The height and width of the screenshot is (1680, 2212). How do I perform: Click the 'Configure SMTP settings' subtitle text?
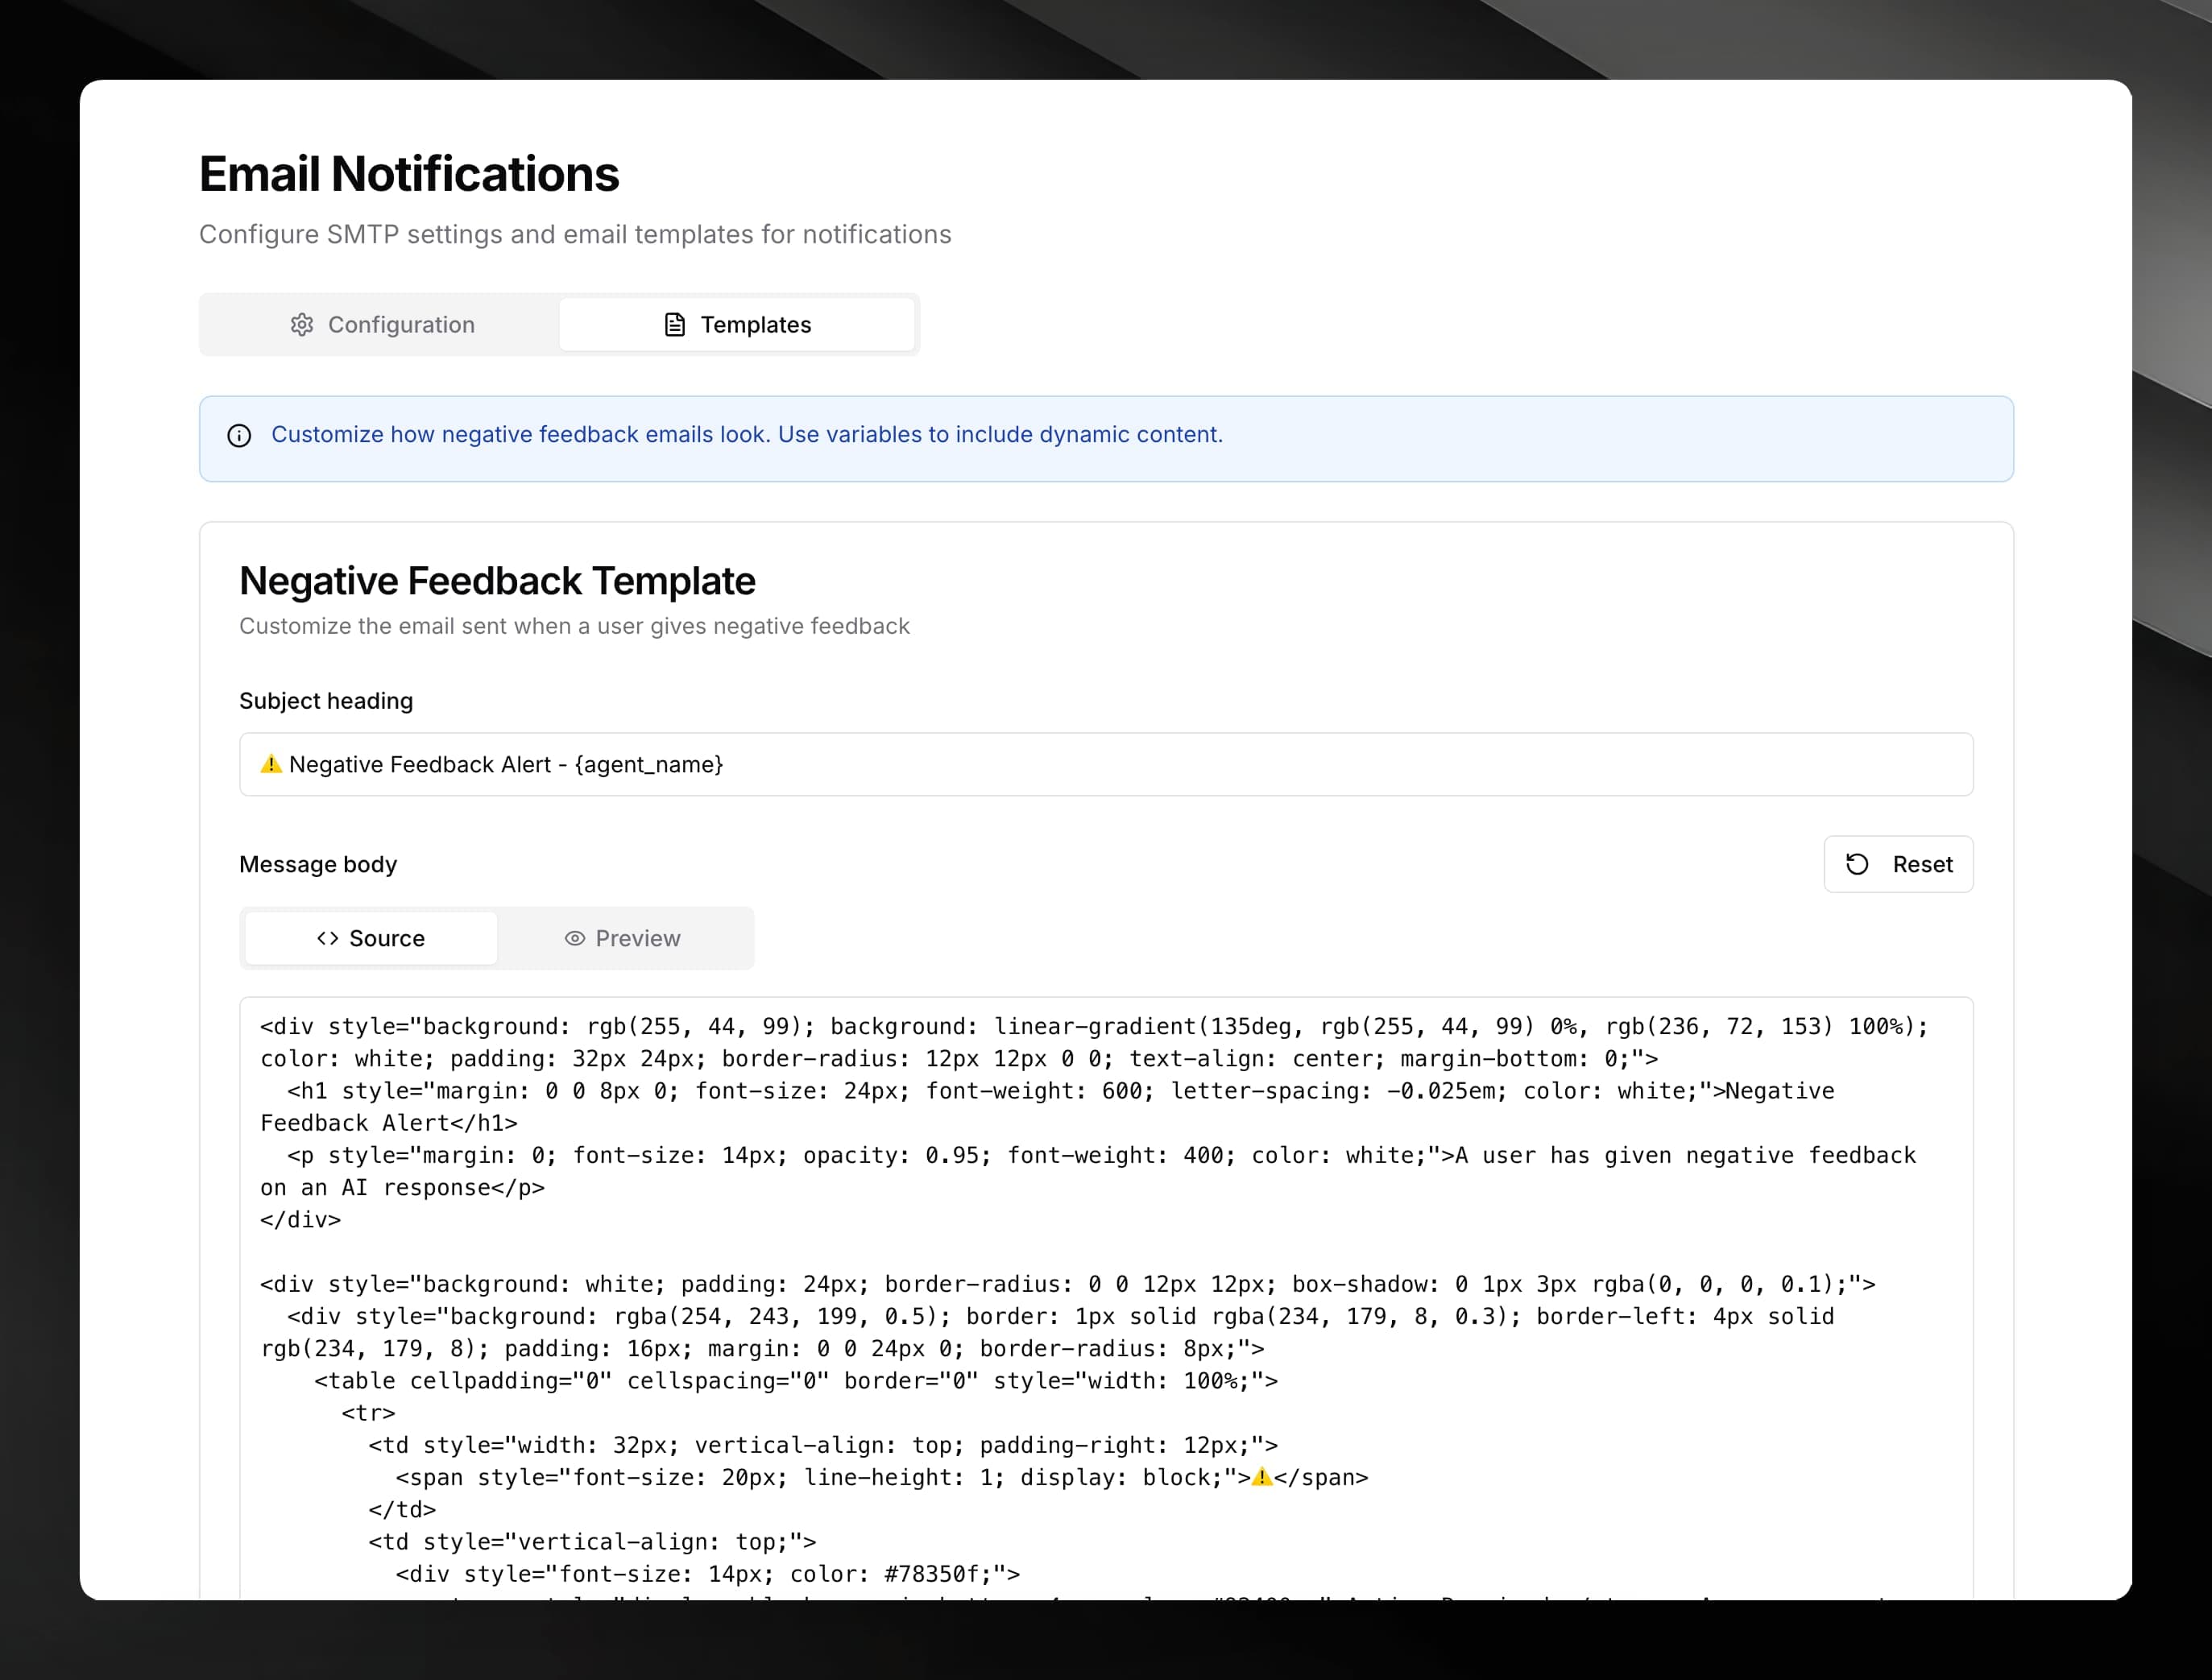click(x=575, y=235)
